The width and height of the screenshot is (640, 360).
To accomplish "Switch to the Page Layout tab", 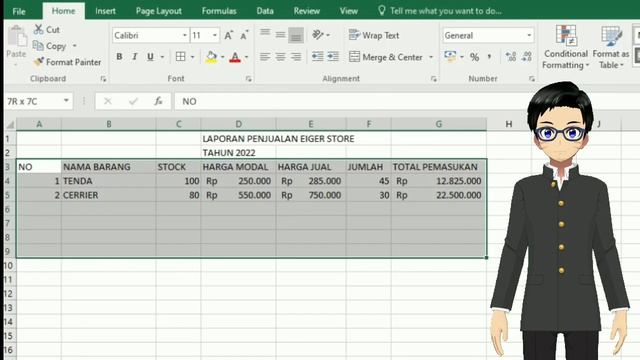I will point(158,11).
